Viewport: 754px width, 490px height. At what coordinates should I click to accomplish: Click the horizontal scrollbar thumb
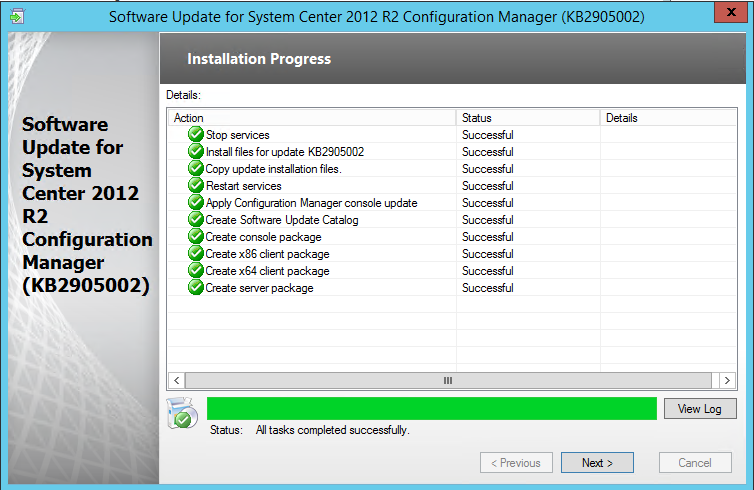(x=448, y=380)
